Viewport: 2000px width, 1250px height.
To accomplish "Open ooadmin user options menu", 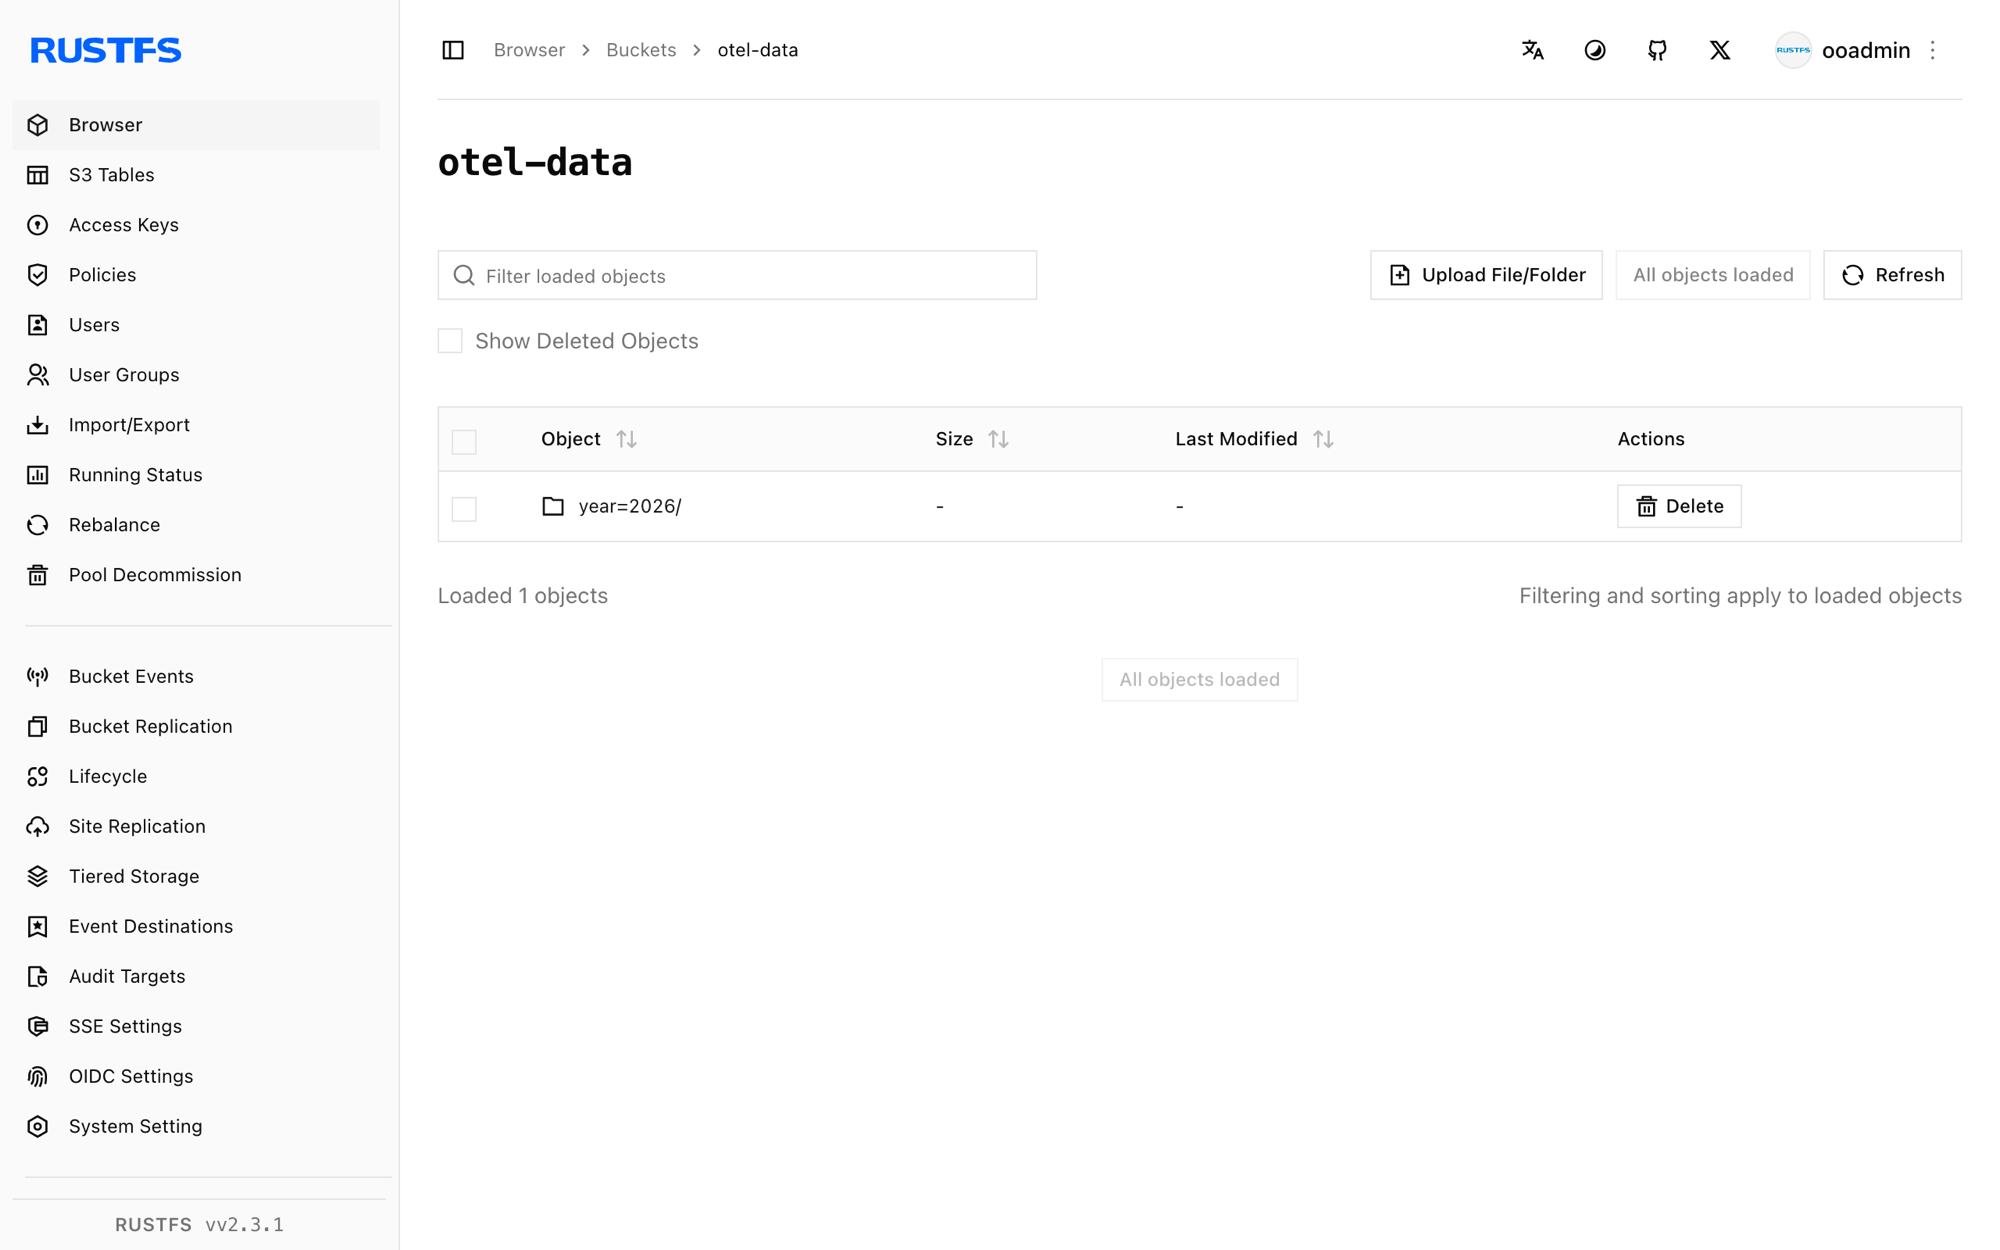I will (x=1932, y=50).
